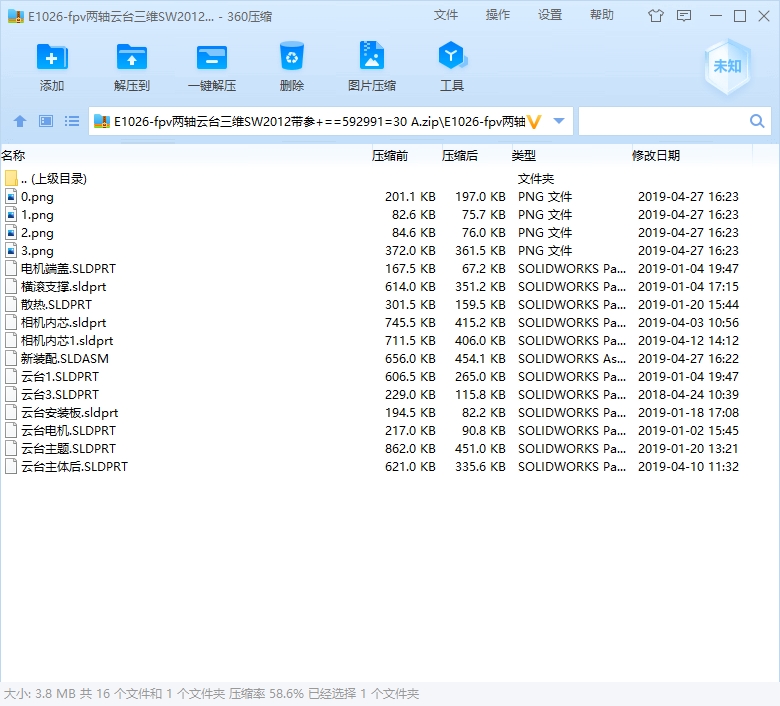Click in the search input field
780x706 pixels.
[664, 121]
